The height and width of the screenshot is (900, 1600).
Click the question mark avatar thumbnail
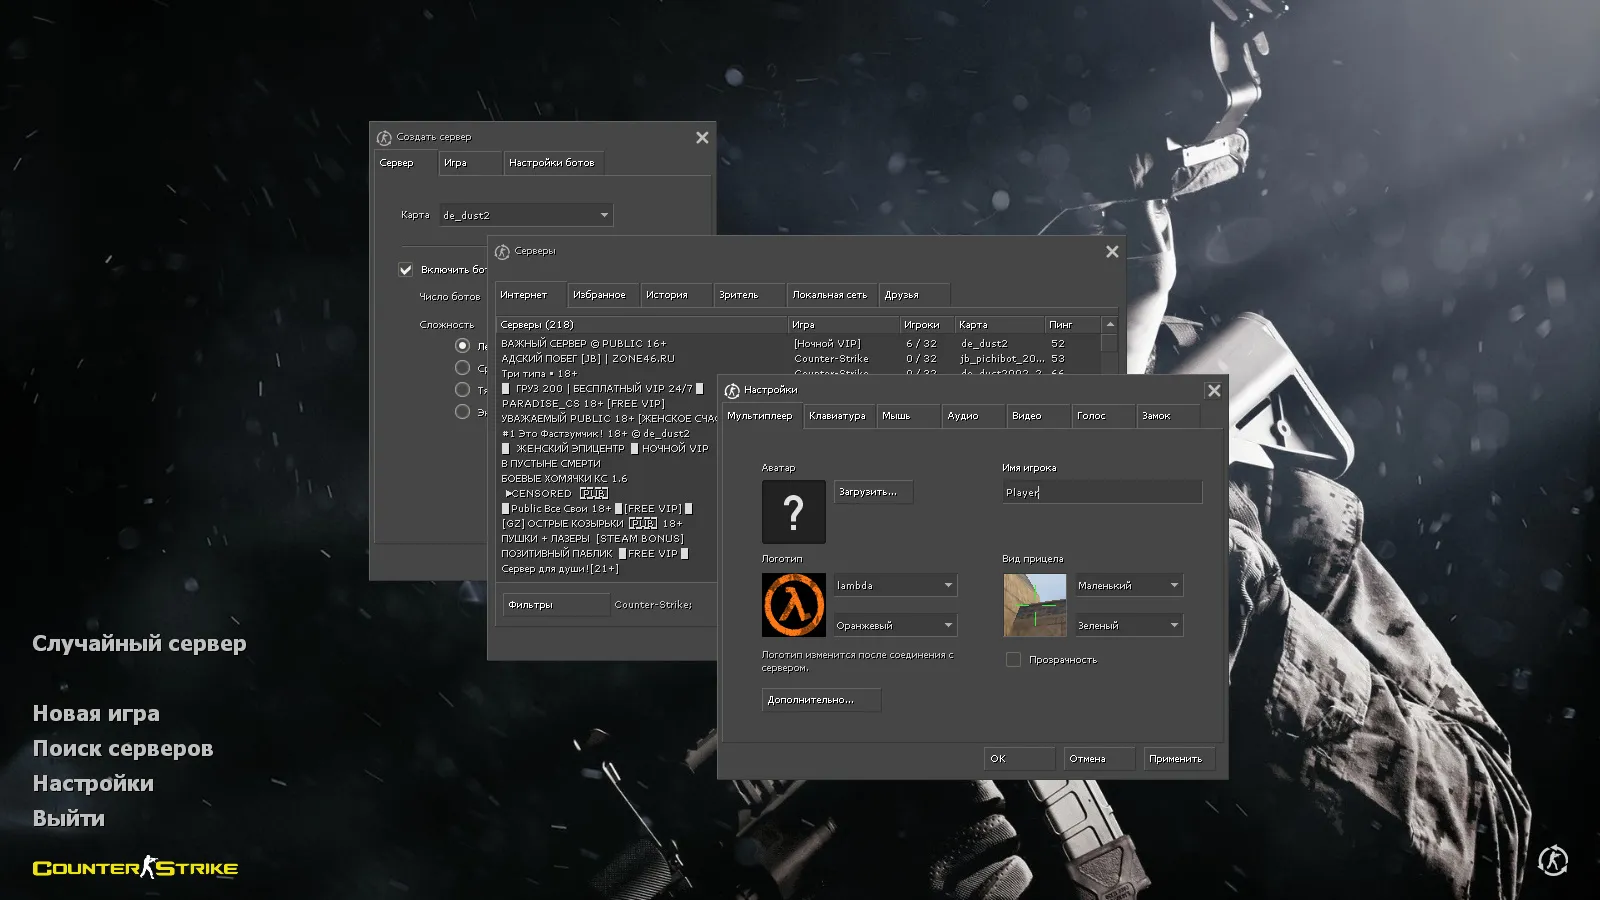click(x=793, y=511)
